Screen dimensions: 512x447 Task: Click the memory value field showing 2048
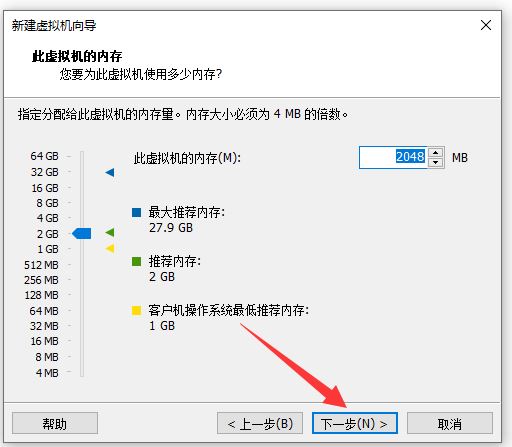[393, 157]
